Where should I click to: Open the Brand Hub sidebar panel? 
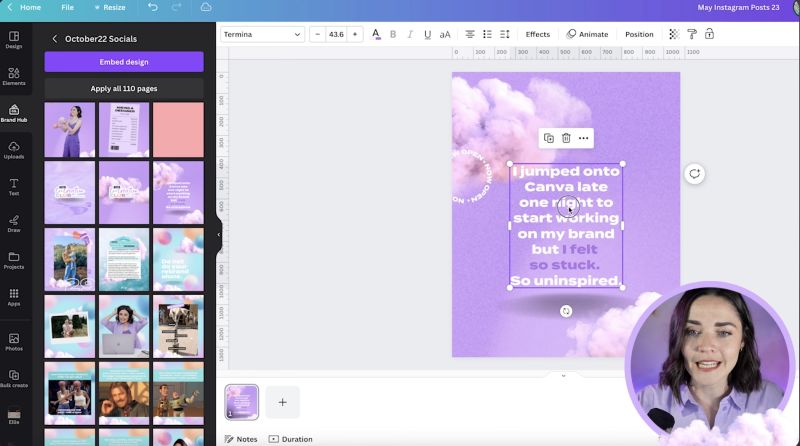[14, 113]
